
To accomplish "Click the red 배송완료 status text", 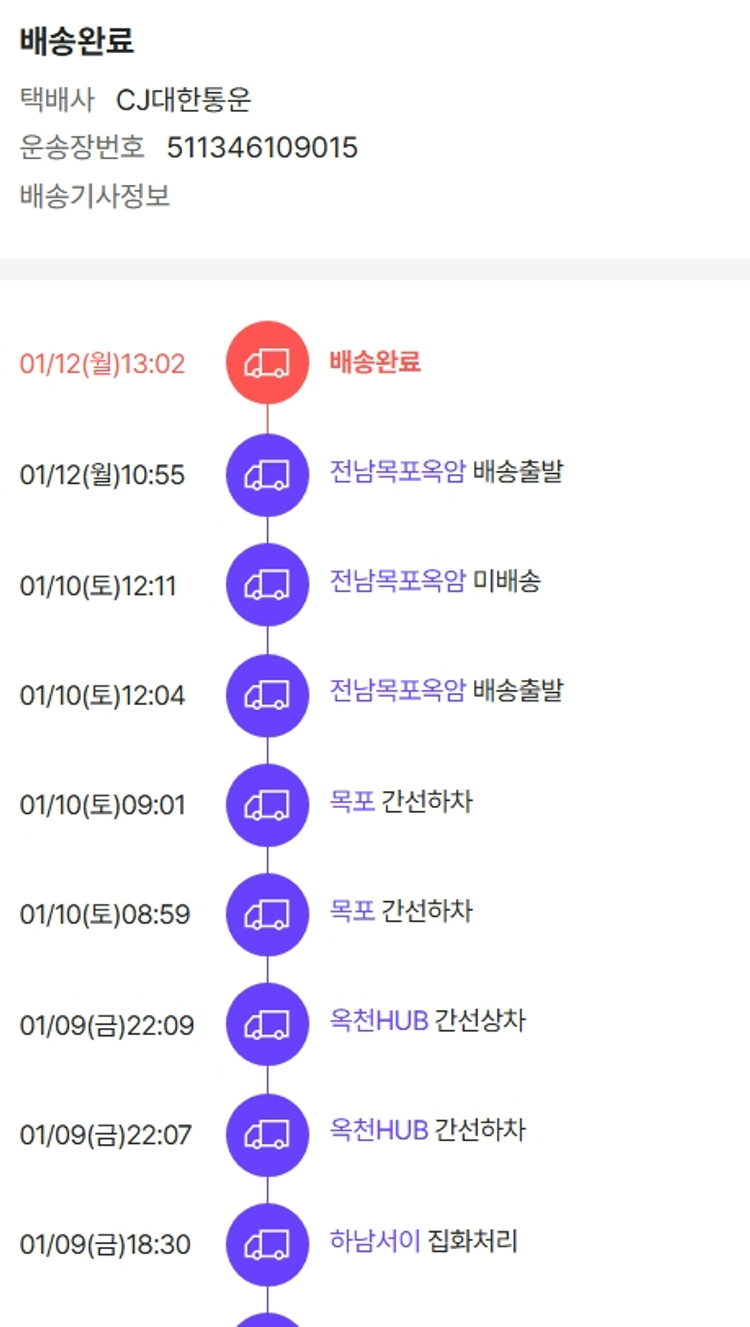I will pos(375,362).
